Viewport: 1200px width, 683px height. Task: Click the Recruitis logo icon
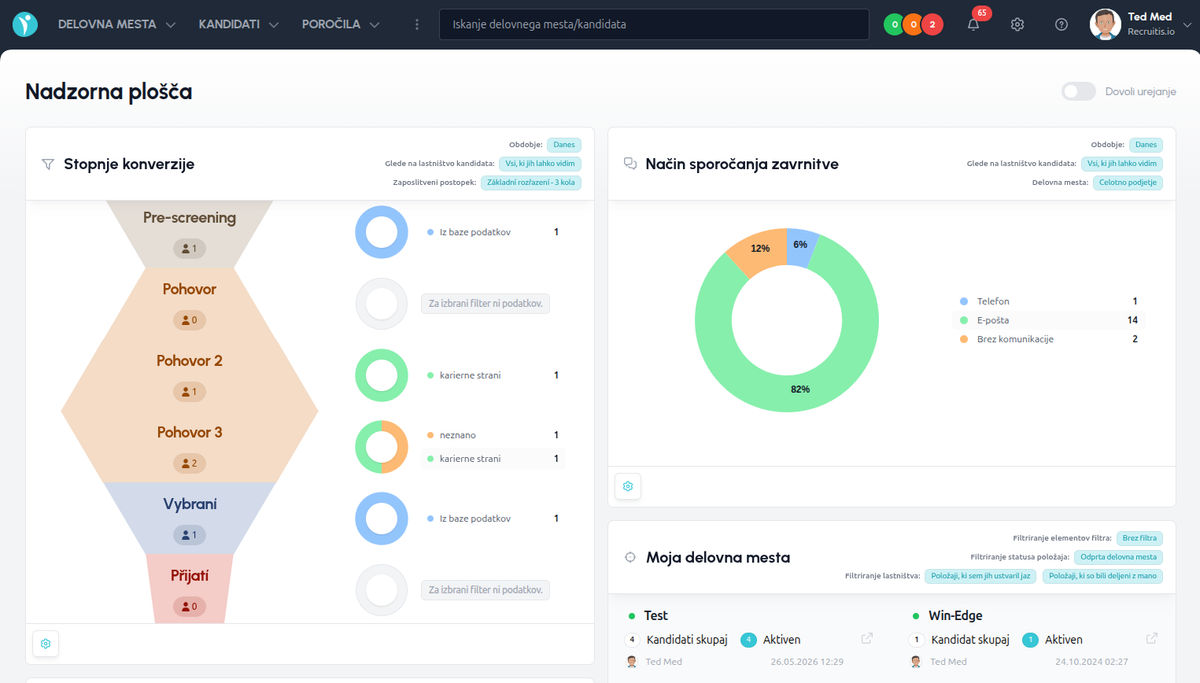click(25, 24)
